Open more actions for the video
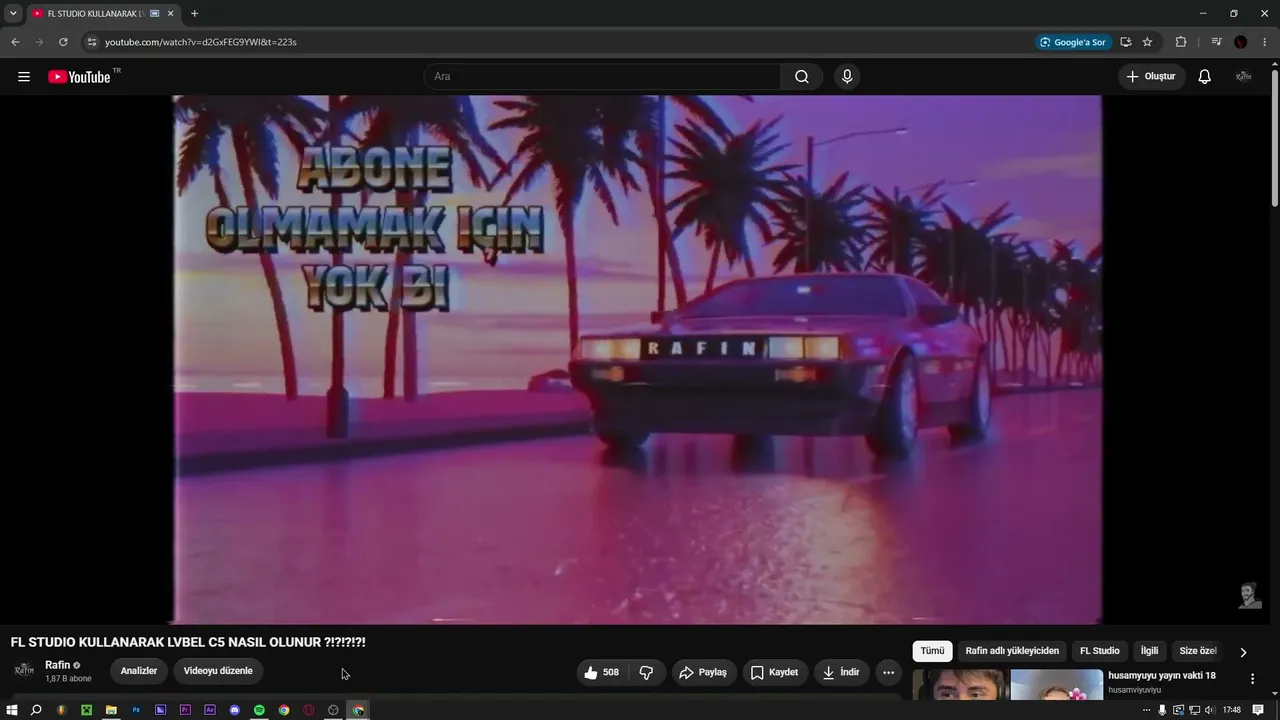The width and height of the screenshot is (1280, 720). pyautogui.click(x=888, y=673)
